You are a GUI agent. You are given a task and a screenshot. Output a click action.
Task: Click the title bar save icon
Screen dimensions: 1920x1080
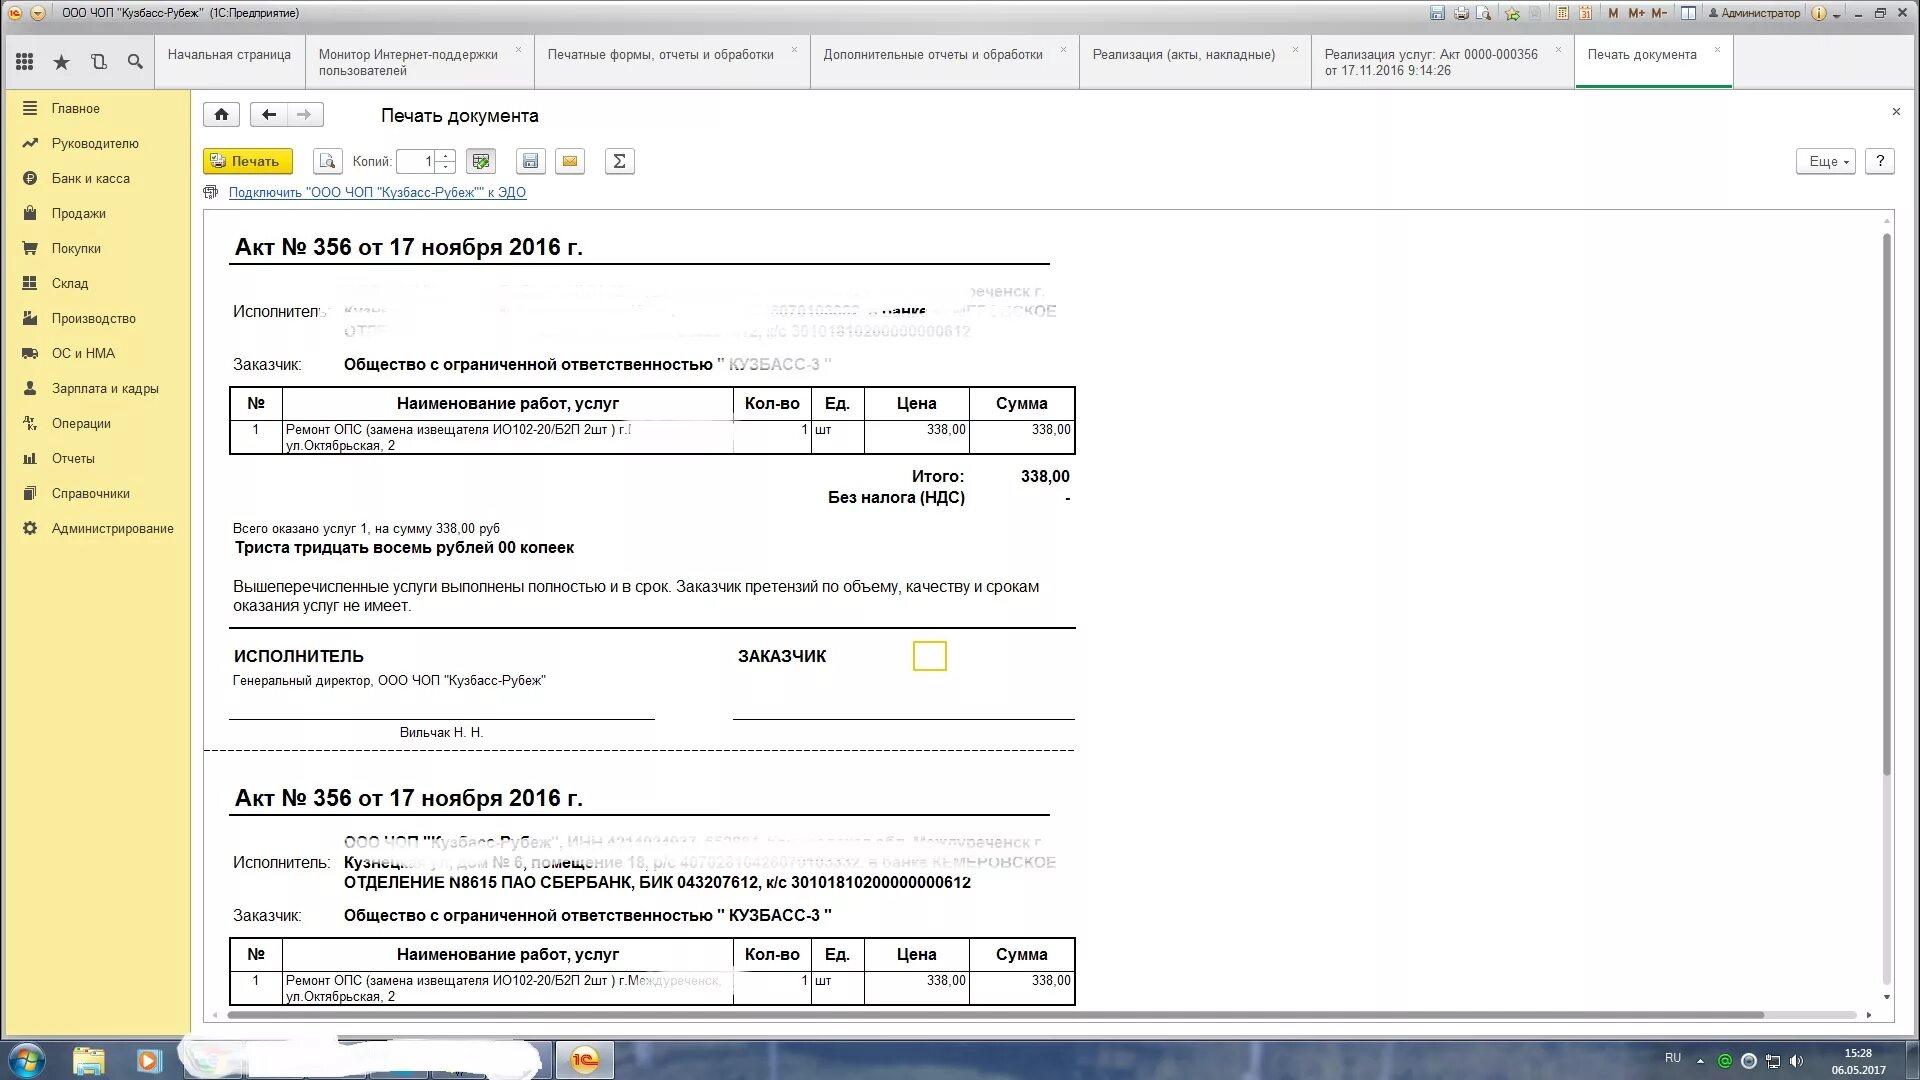click(1437, 13)
